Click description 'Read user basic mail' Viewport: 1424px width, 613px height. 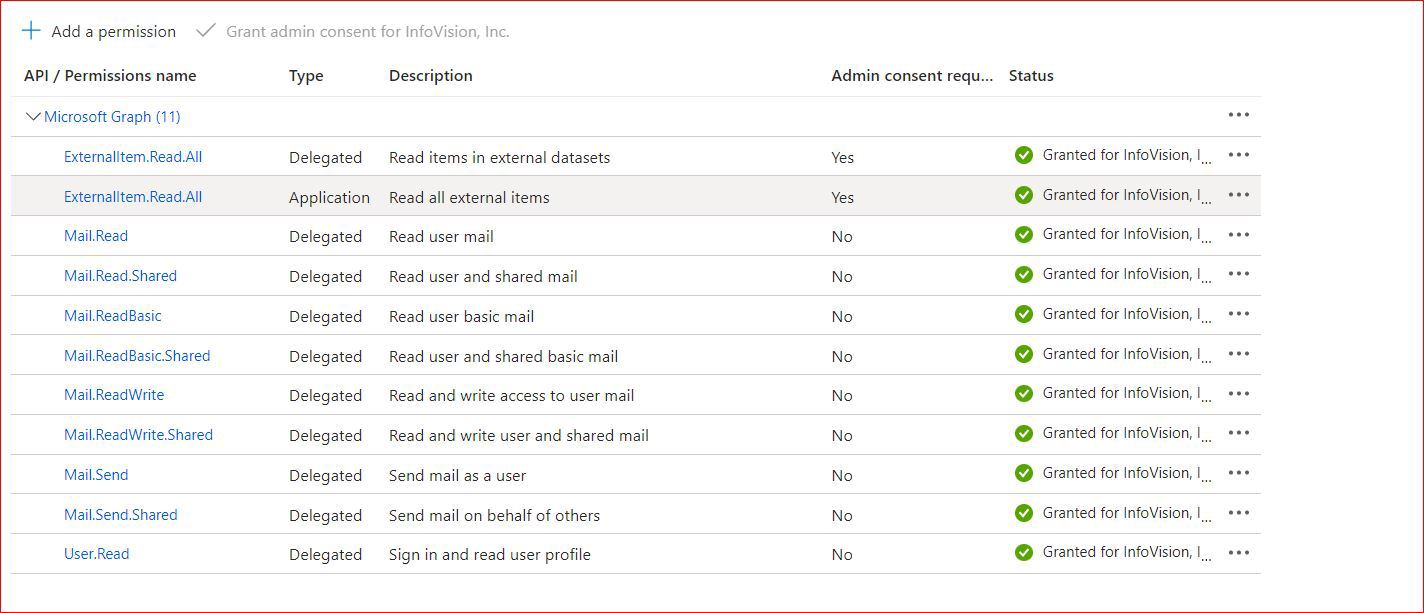pos(461,317)
